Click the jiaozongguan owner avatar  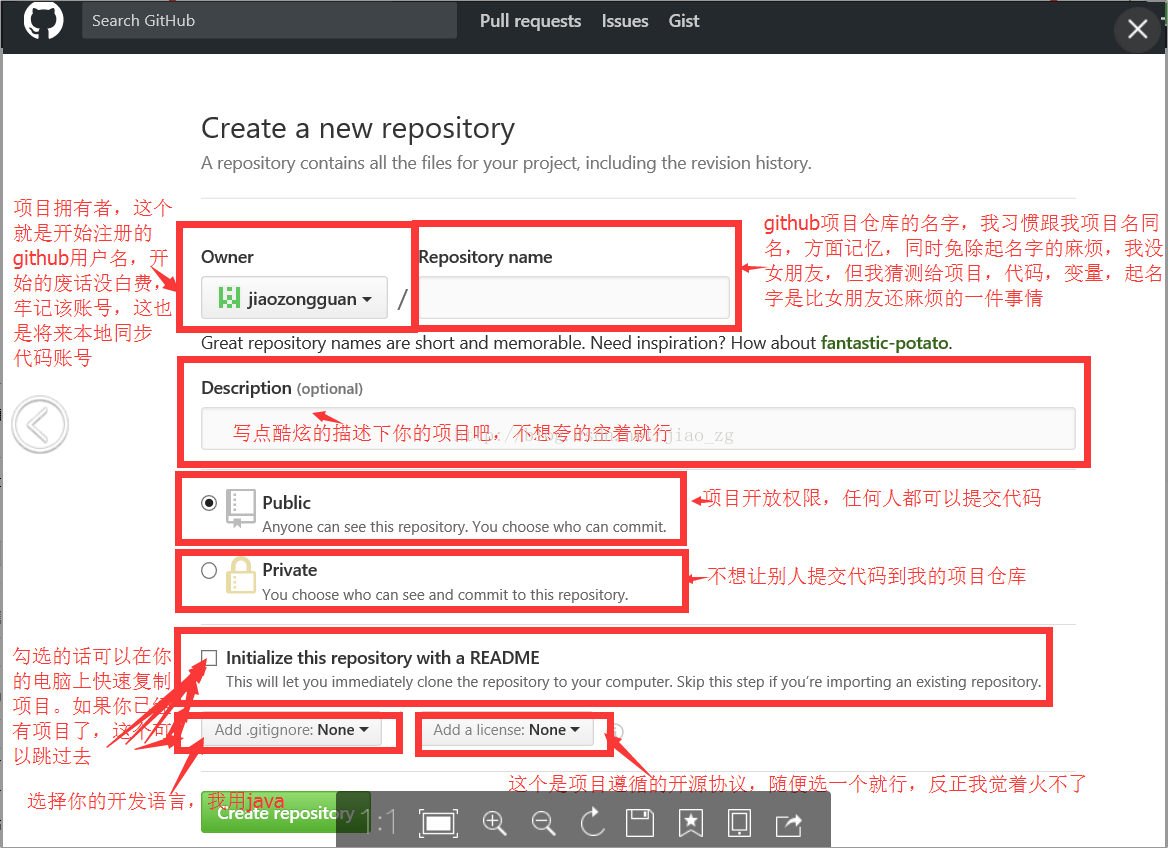[x=229, y=298]
